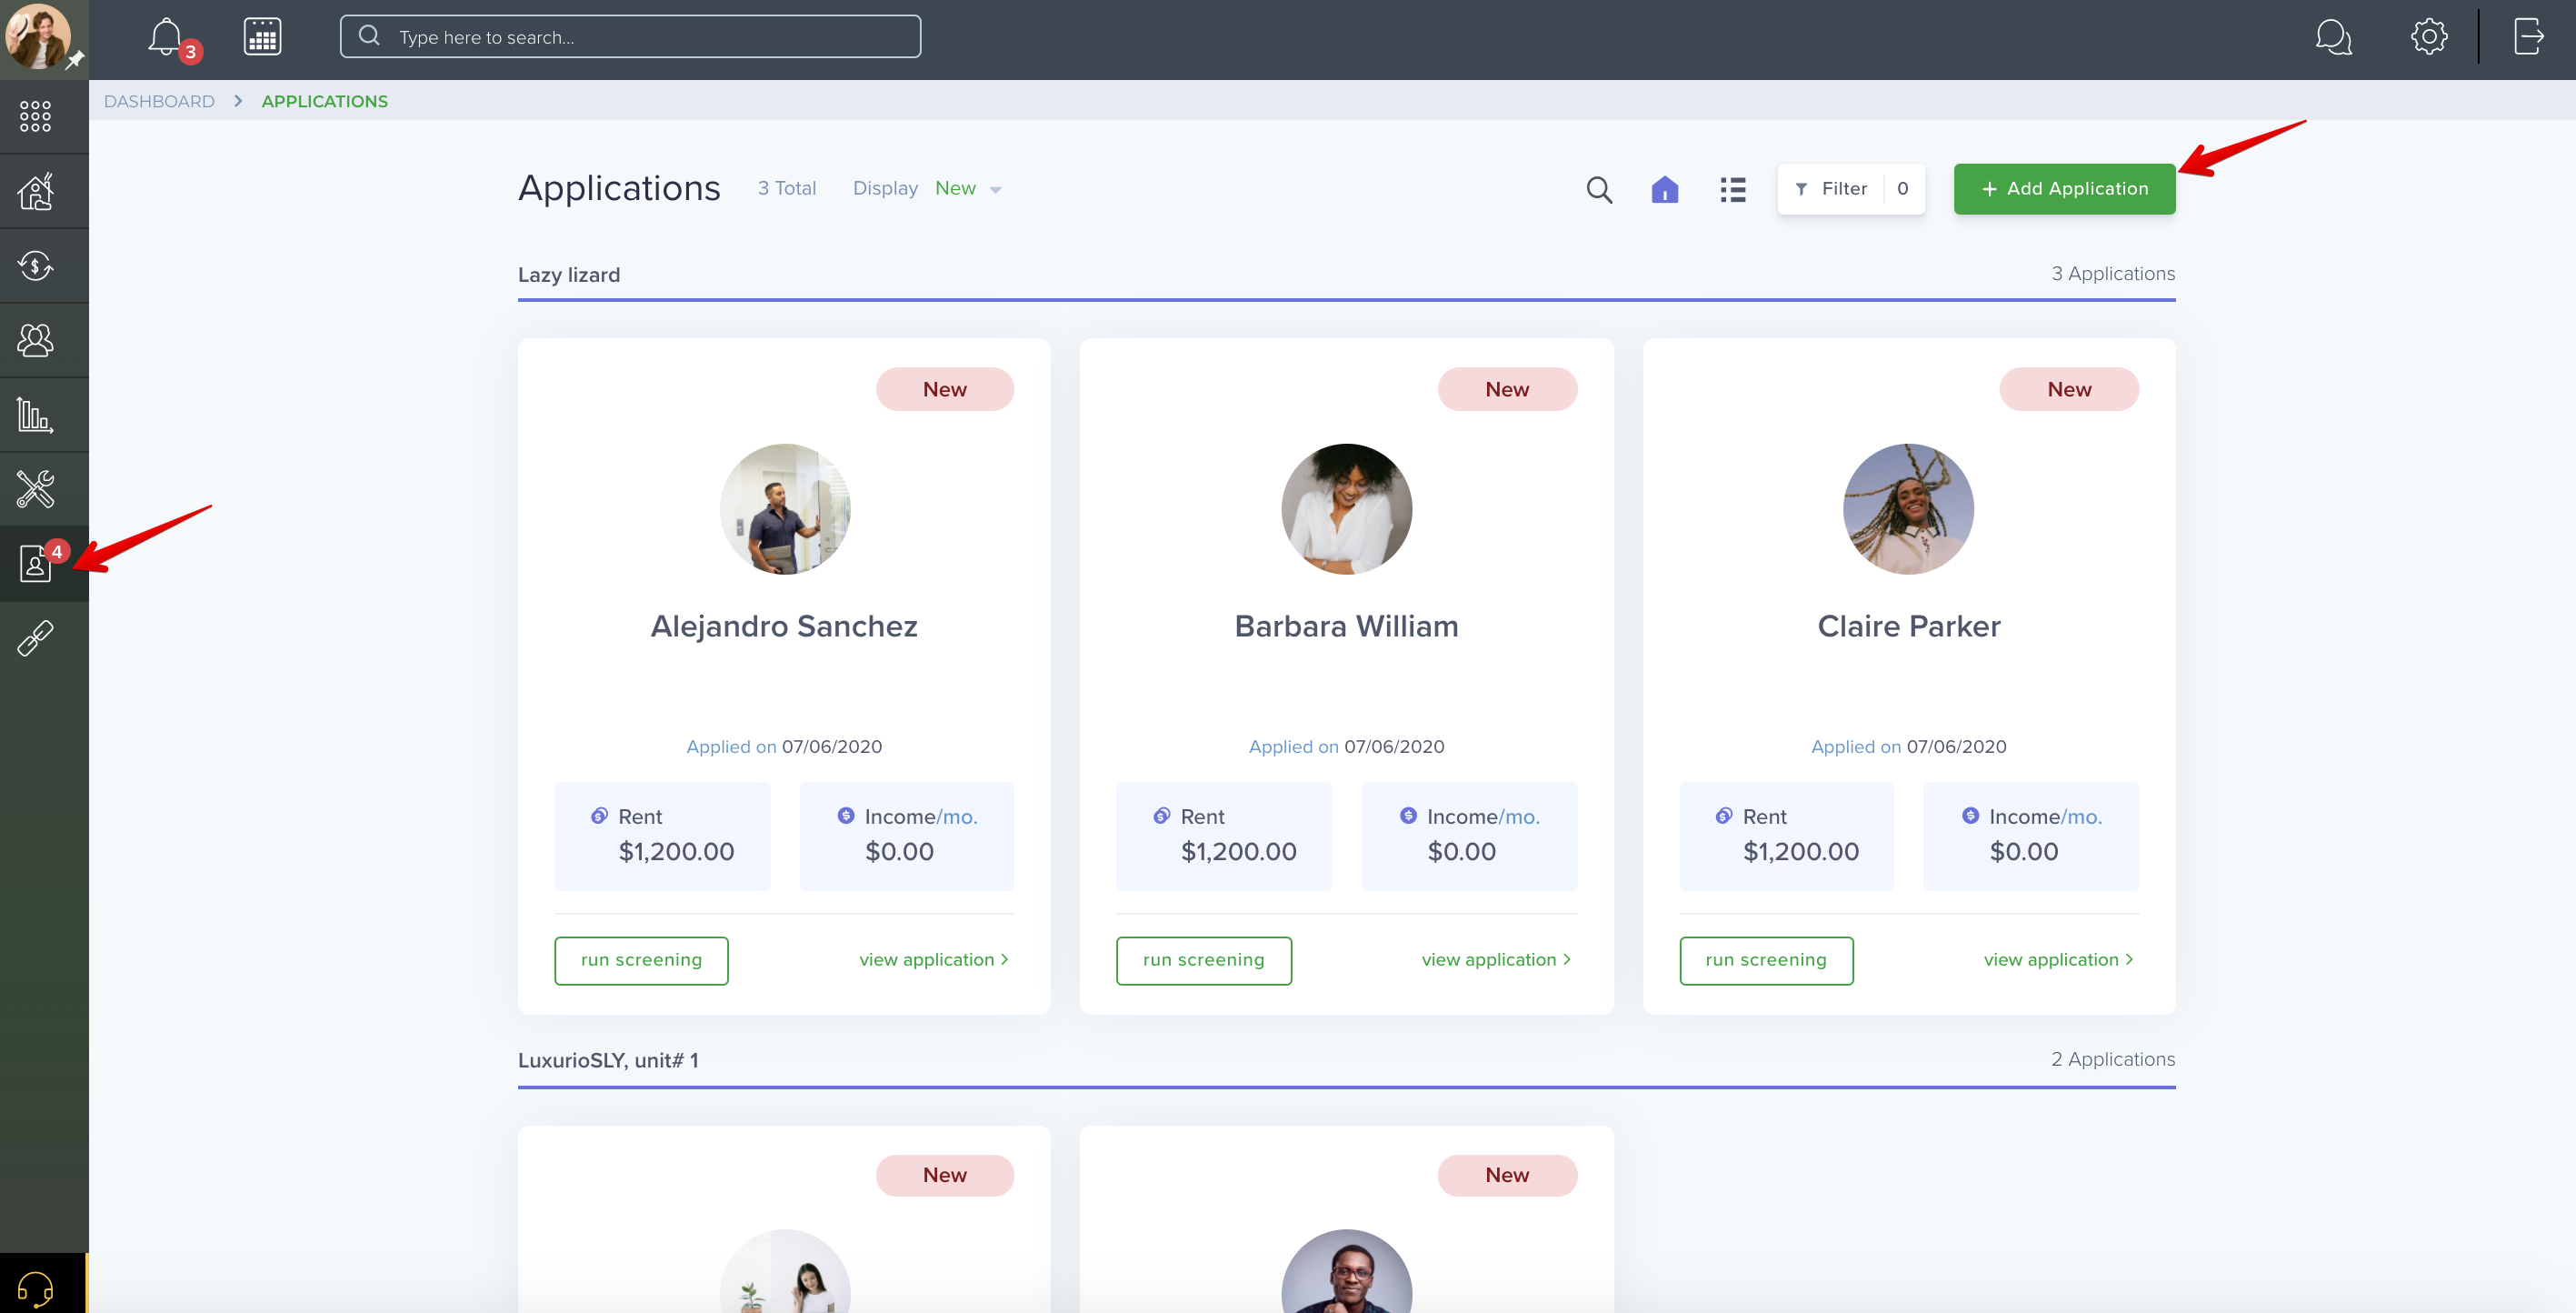This screenshot has height=1313, width=2576.
Task: Open the tenants people icon in sidebar
Action: pyautogui.click(x=35, y=341)
